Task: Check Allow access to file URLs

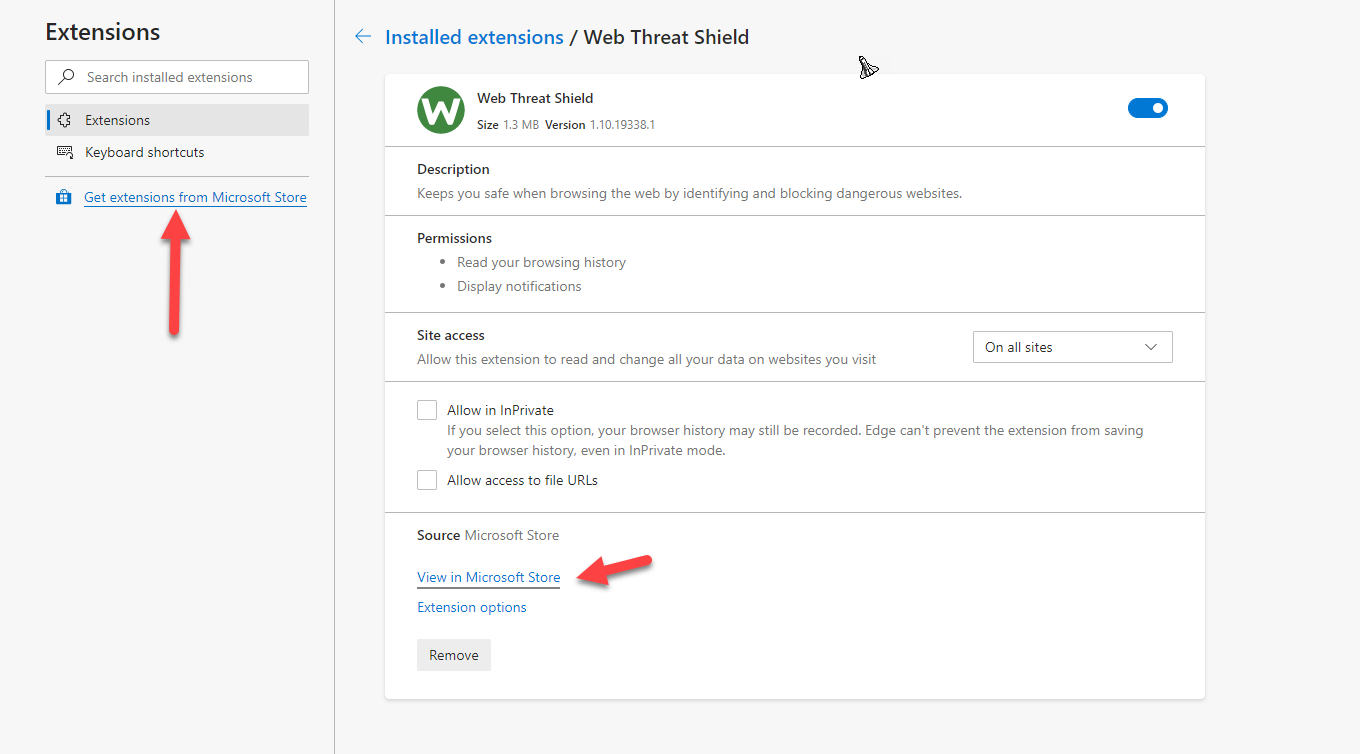Action: click(427, 480)
